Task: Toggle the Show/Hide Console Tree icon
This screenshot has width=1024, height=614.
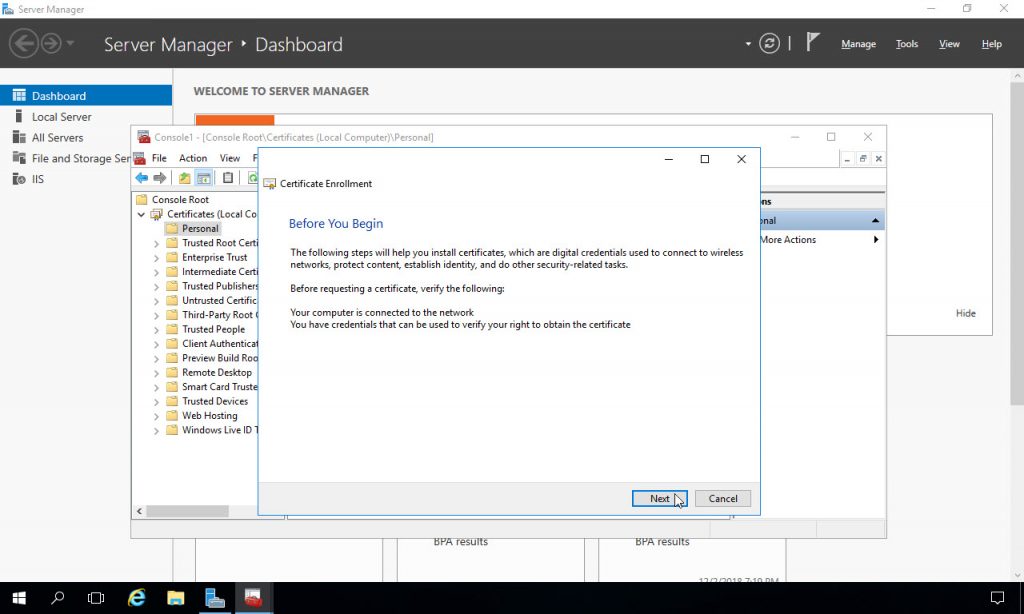Action: (x=204, y=178)
